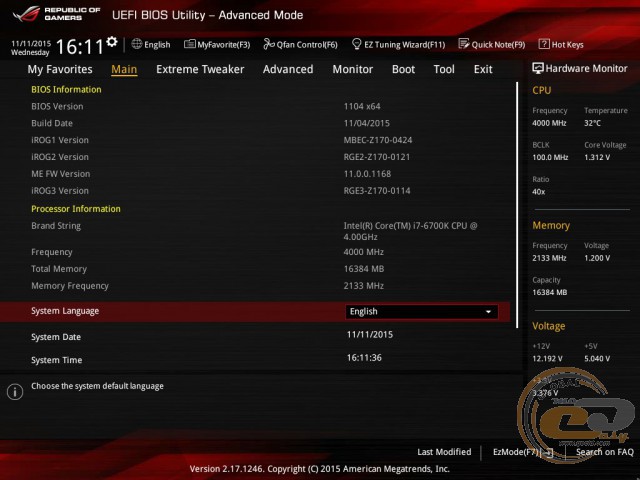Select the System Language row label
The image size is (640, 480).
(x=65, y=311)
